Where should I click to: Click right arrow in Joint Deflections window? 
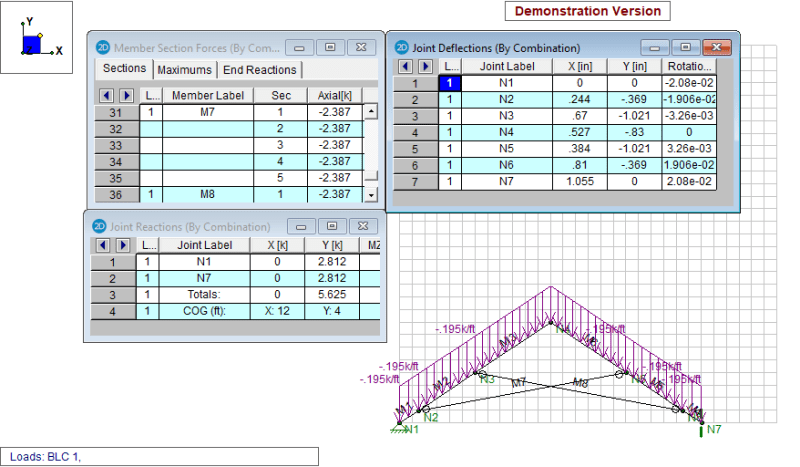click(x=426, y=66)
